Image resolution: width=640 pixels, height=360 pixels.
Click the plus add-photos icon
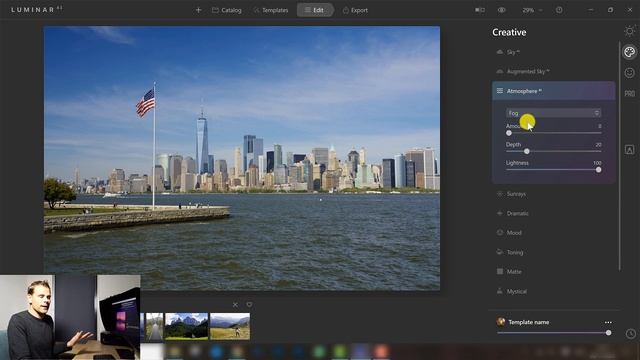click(198, 10)
